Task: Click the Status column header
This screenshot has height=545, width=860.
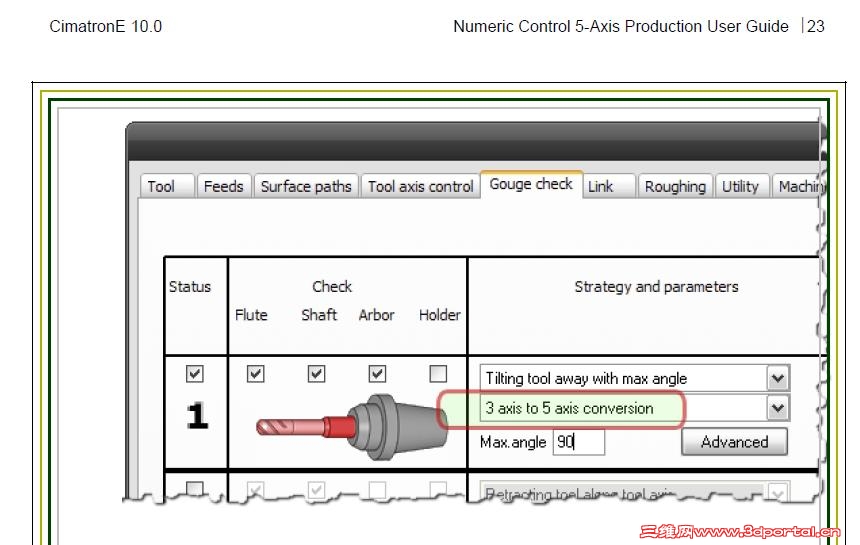Action: tap(190, 287)
